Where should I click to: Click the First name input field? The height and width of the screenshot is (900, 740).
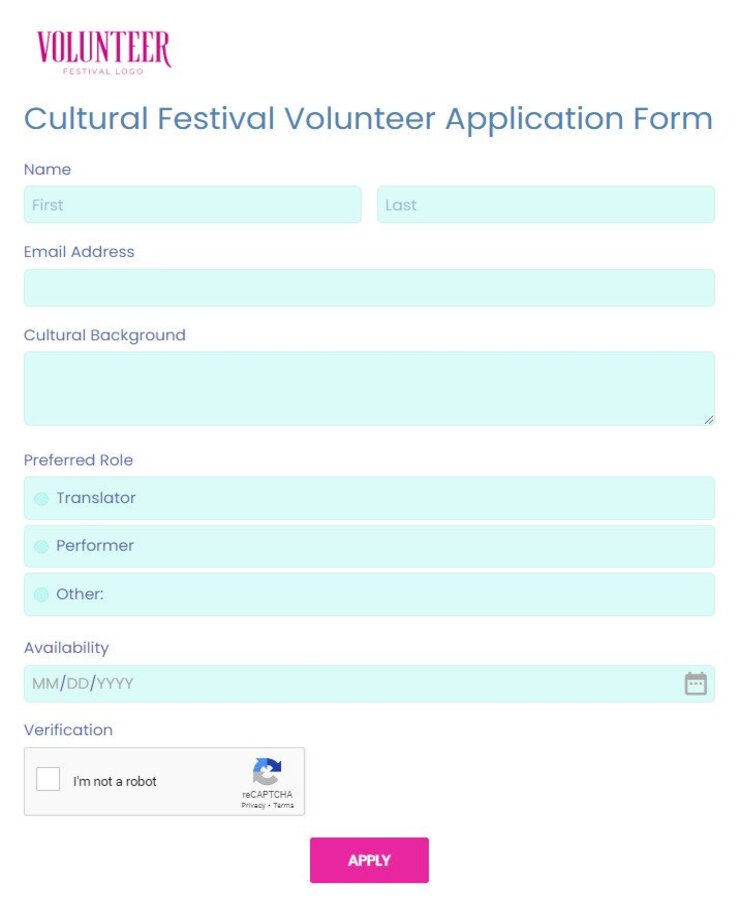[190, 205]
